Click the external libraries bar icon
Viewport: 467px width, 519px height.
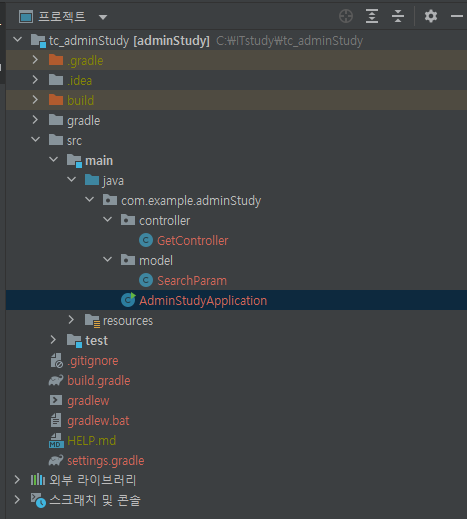(x=38, y=480)
